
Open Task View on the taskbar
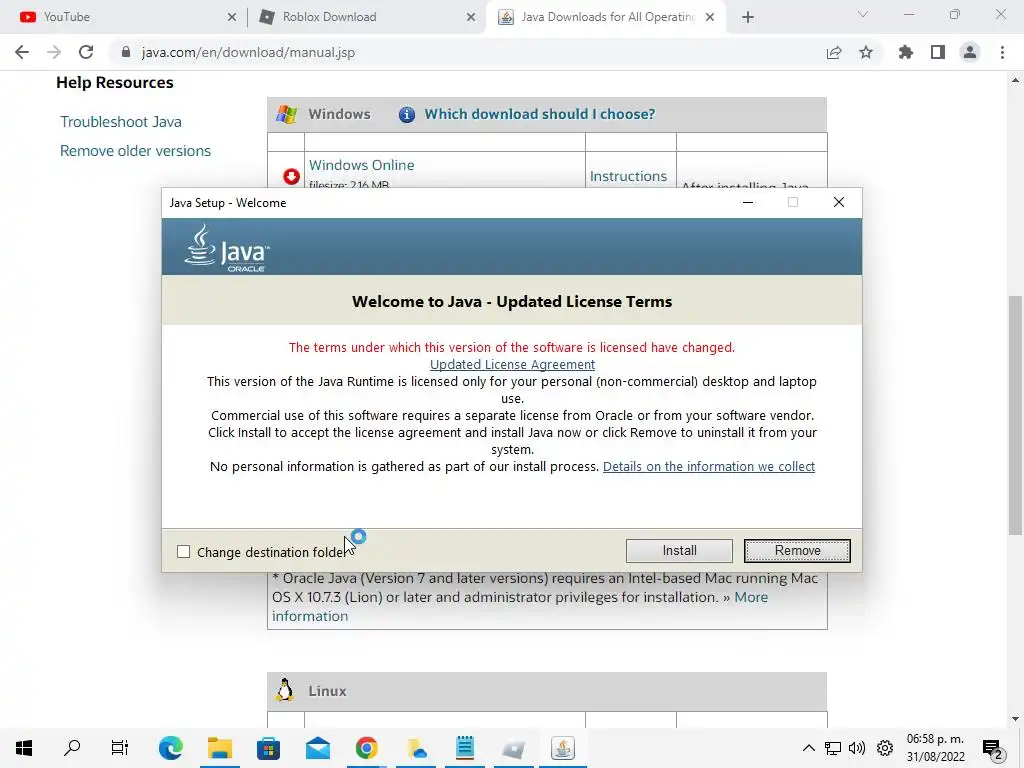(120, 748)
